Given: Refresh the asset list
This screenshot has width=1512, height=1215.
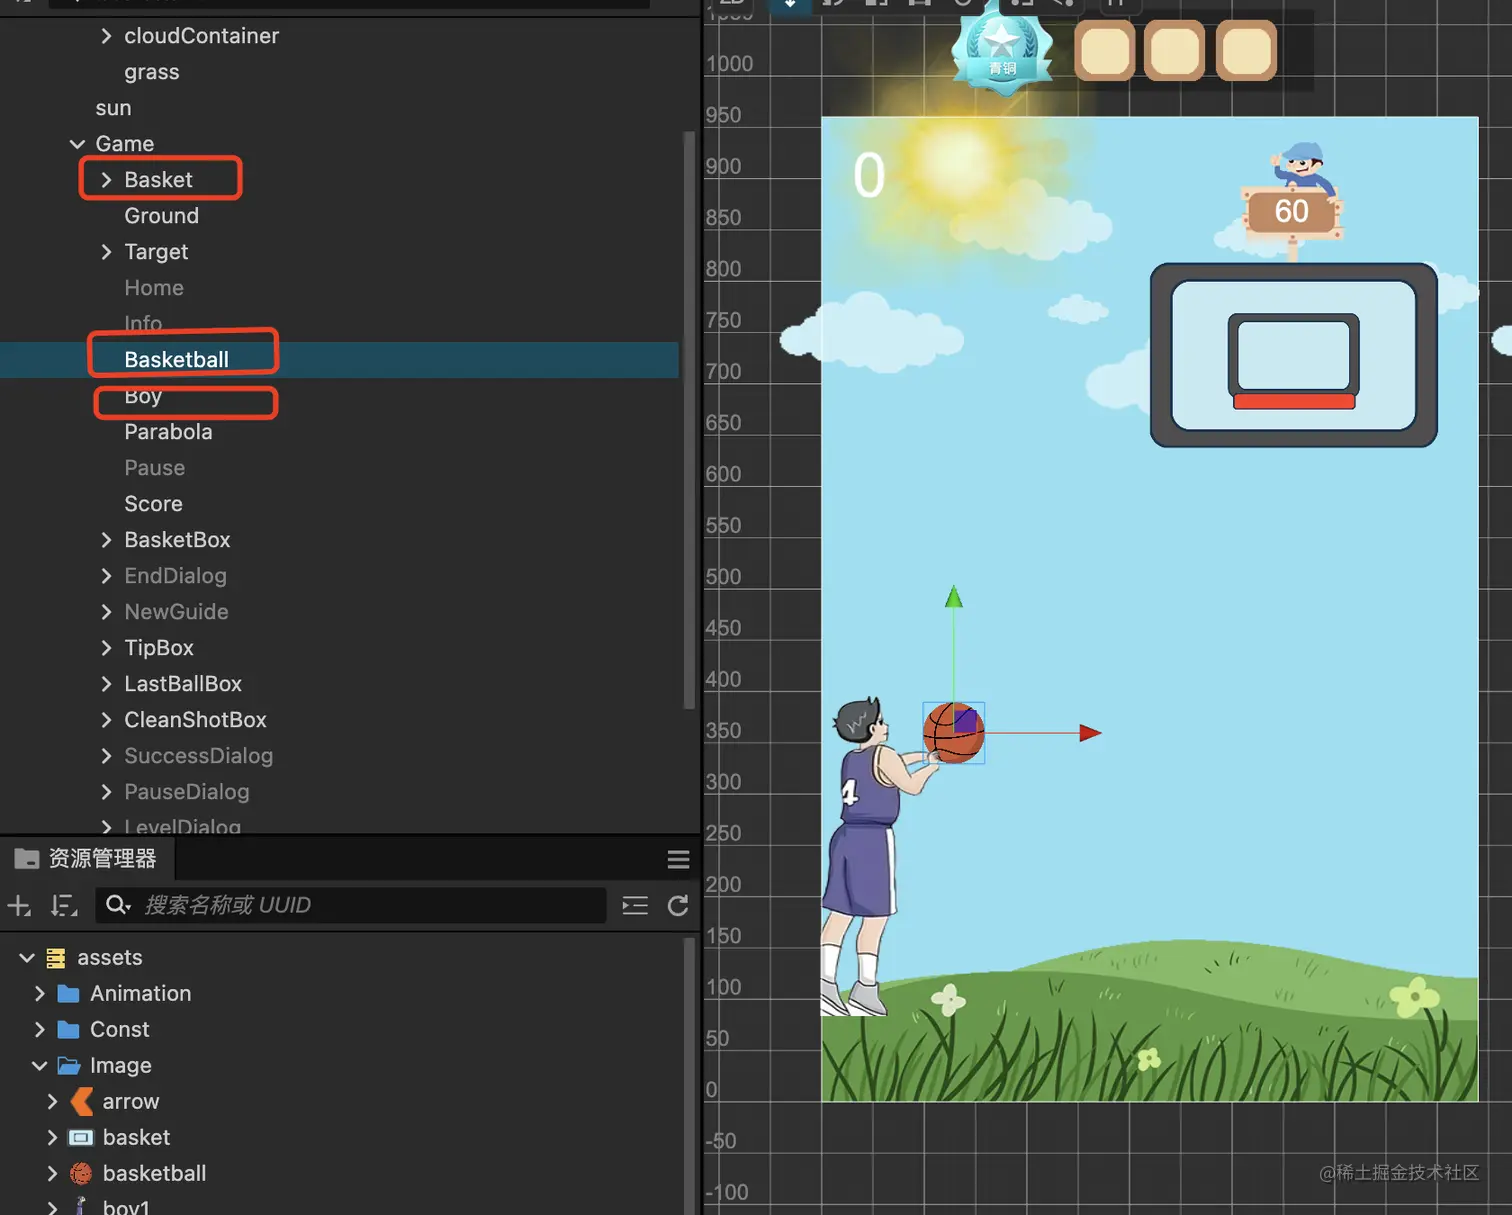Looking at the screenshot, I should point(678,906).
